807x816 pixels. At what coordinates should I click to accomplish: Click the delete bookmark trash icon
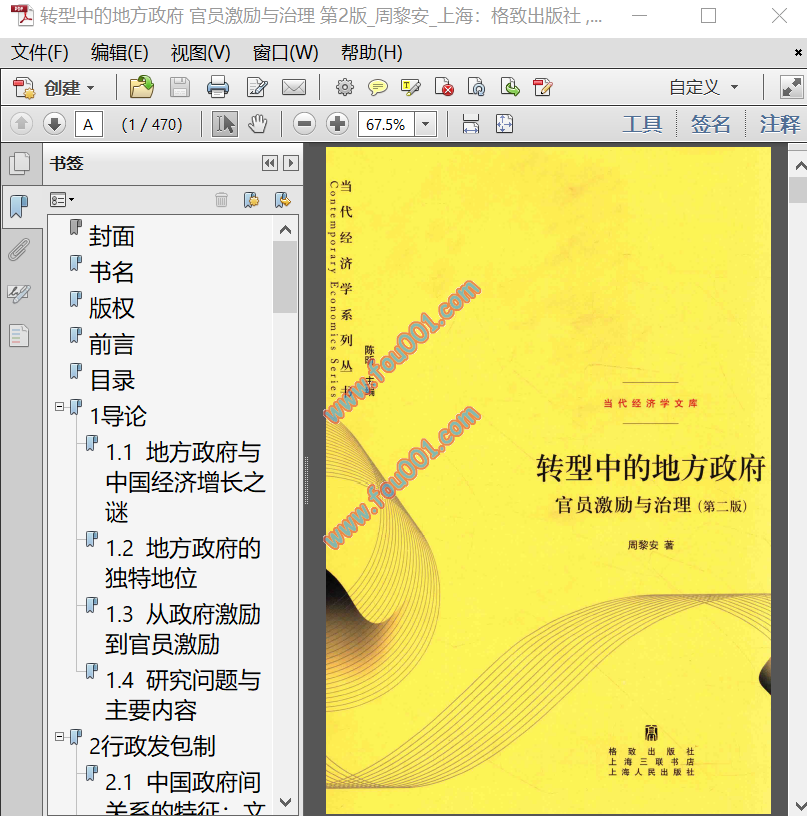[x=222, y=200]
